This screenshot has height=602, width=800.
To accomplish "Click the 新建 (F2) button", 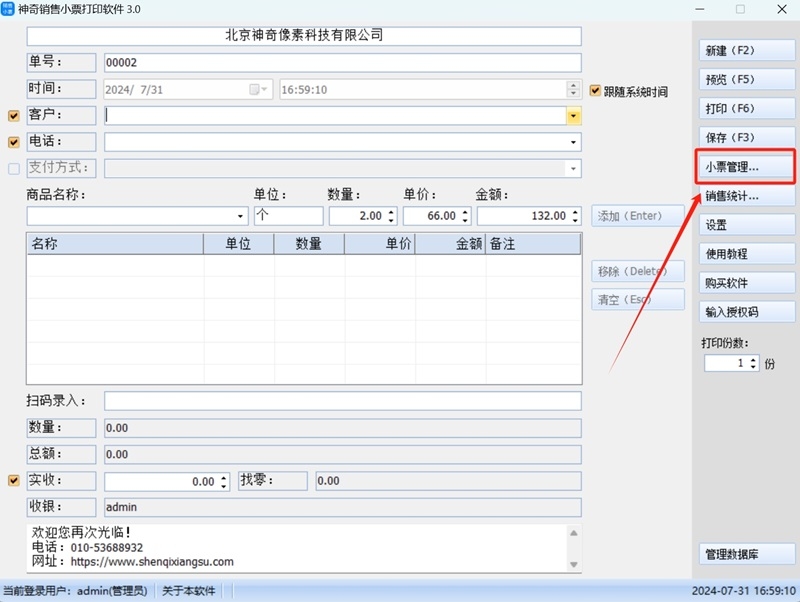I will coord(747,51).
